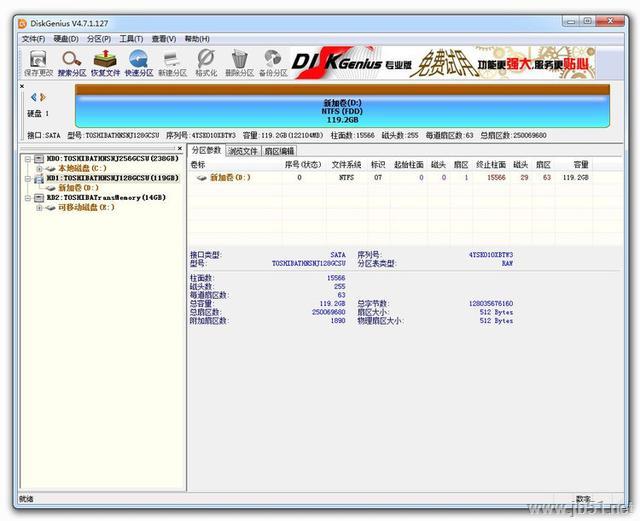Open the 工具(T) menu
Screen dimensions: 640x521
[x=131, y=39]
